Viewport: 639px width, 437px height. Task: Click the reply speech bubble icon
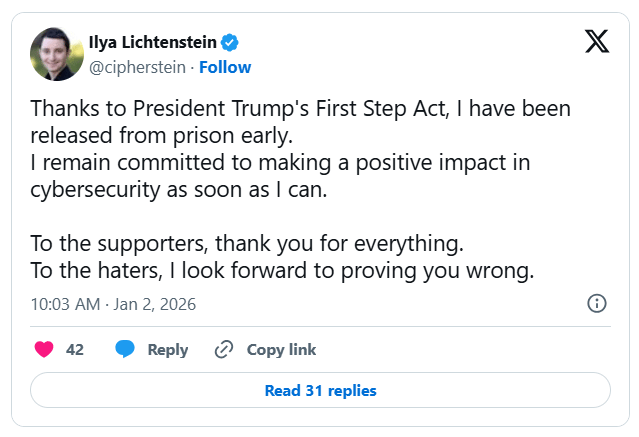click(125, 349)
